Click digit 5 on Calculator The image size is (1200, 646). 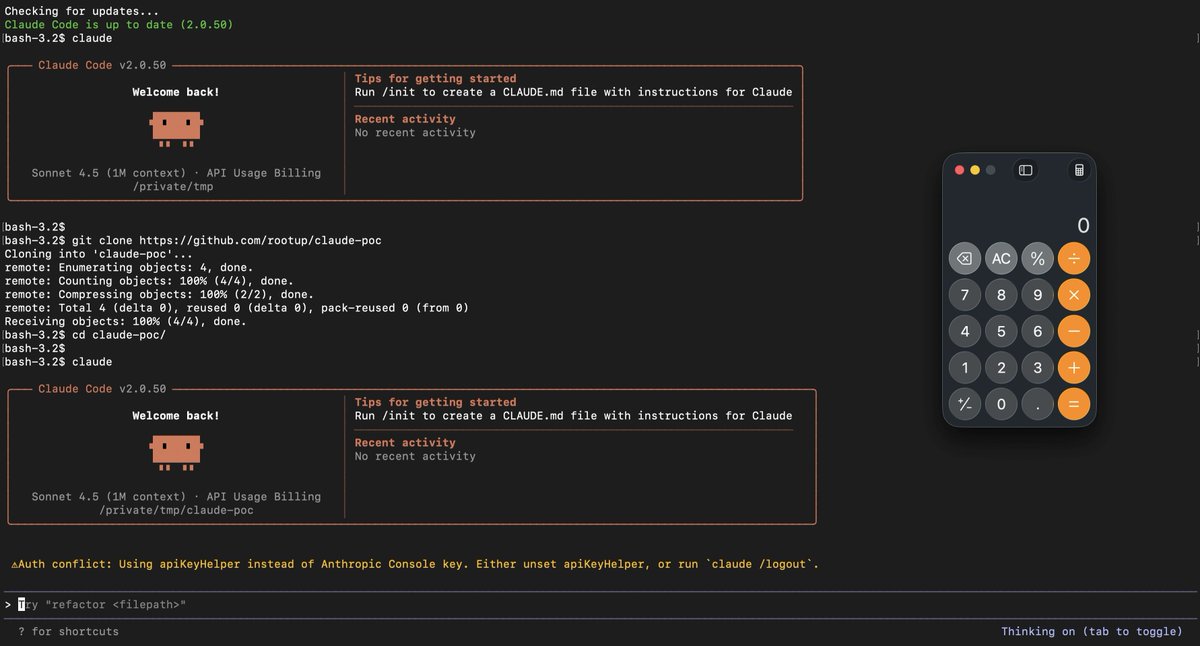(1001, 331)
